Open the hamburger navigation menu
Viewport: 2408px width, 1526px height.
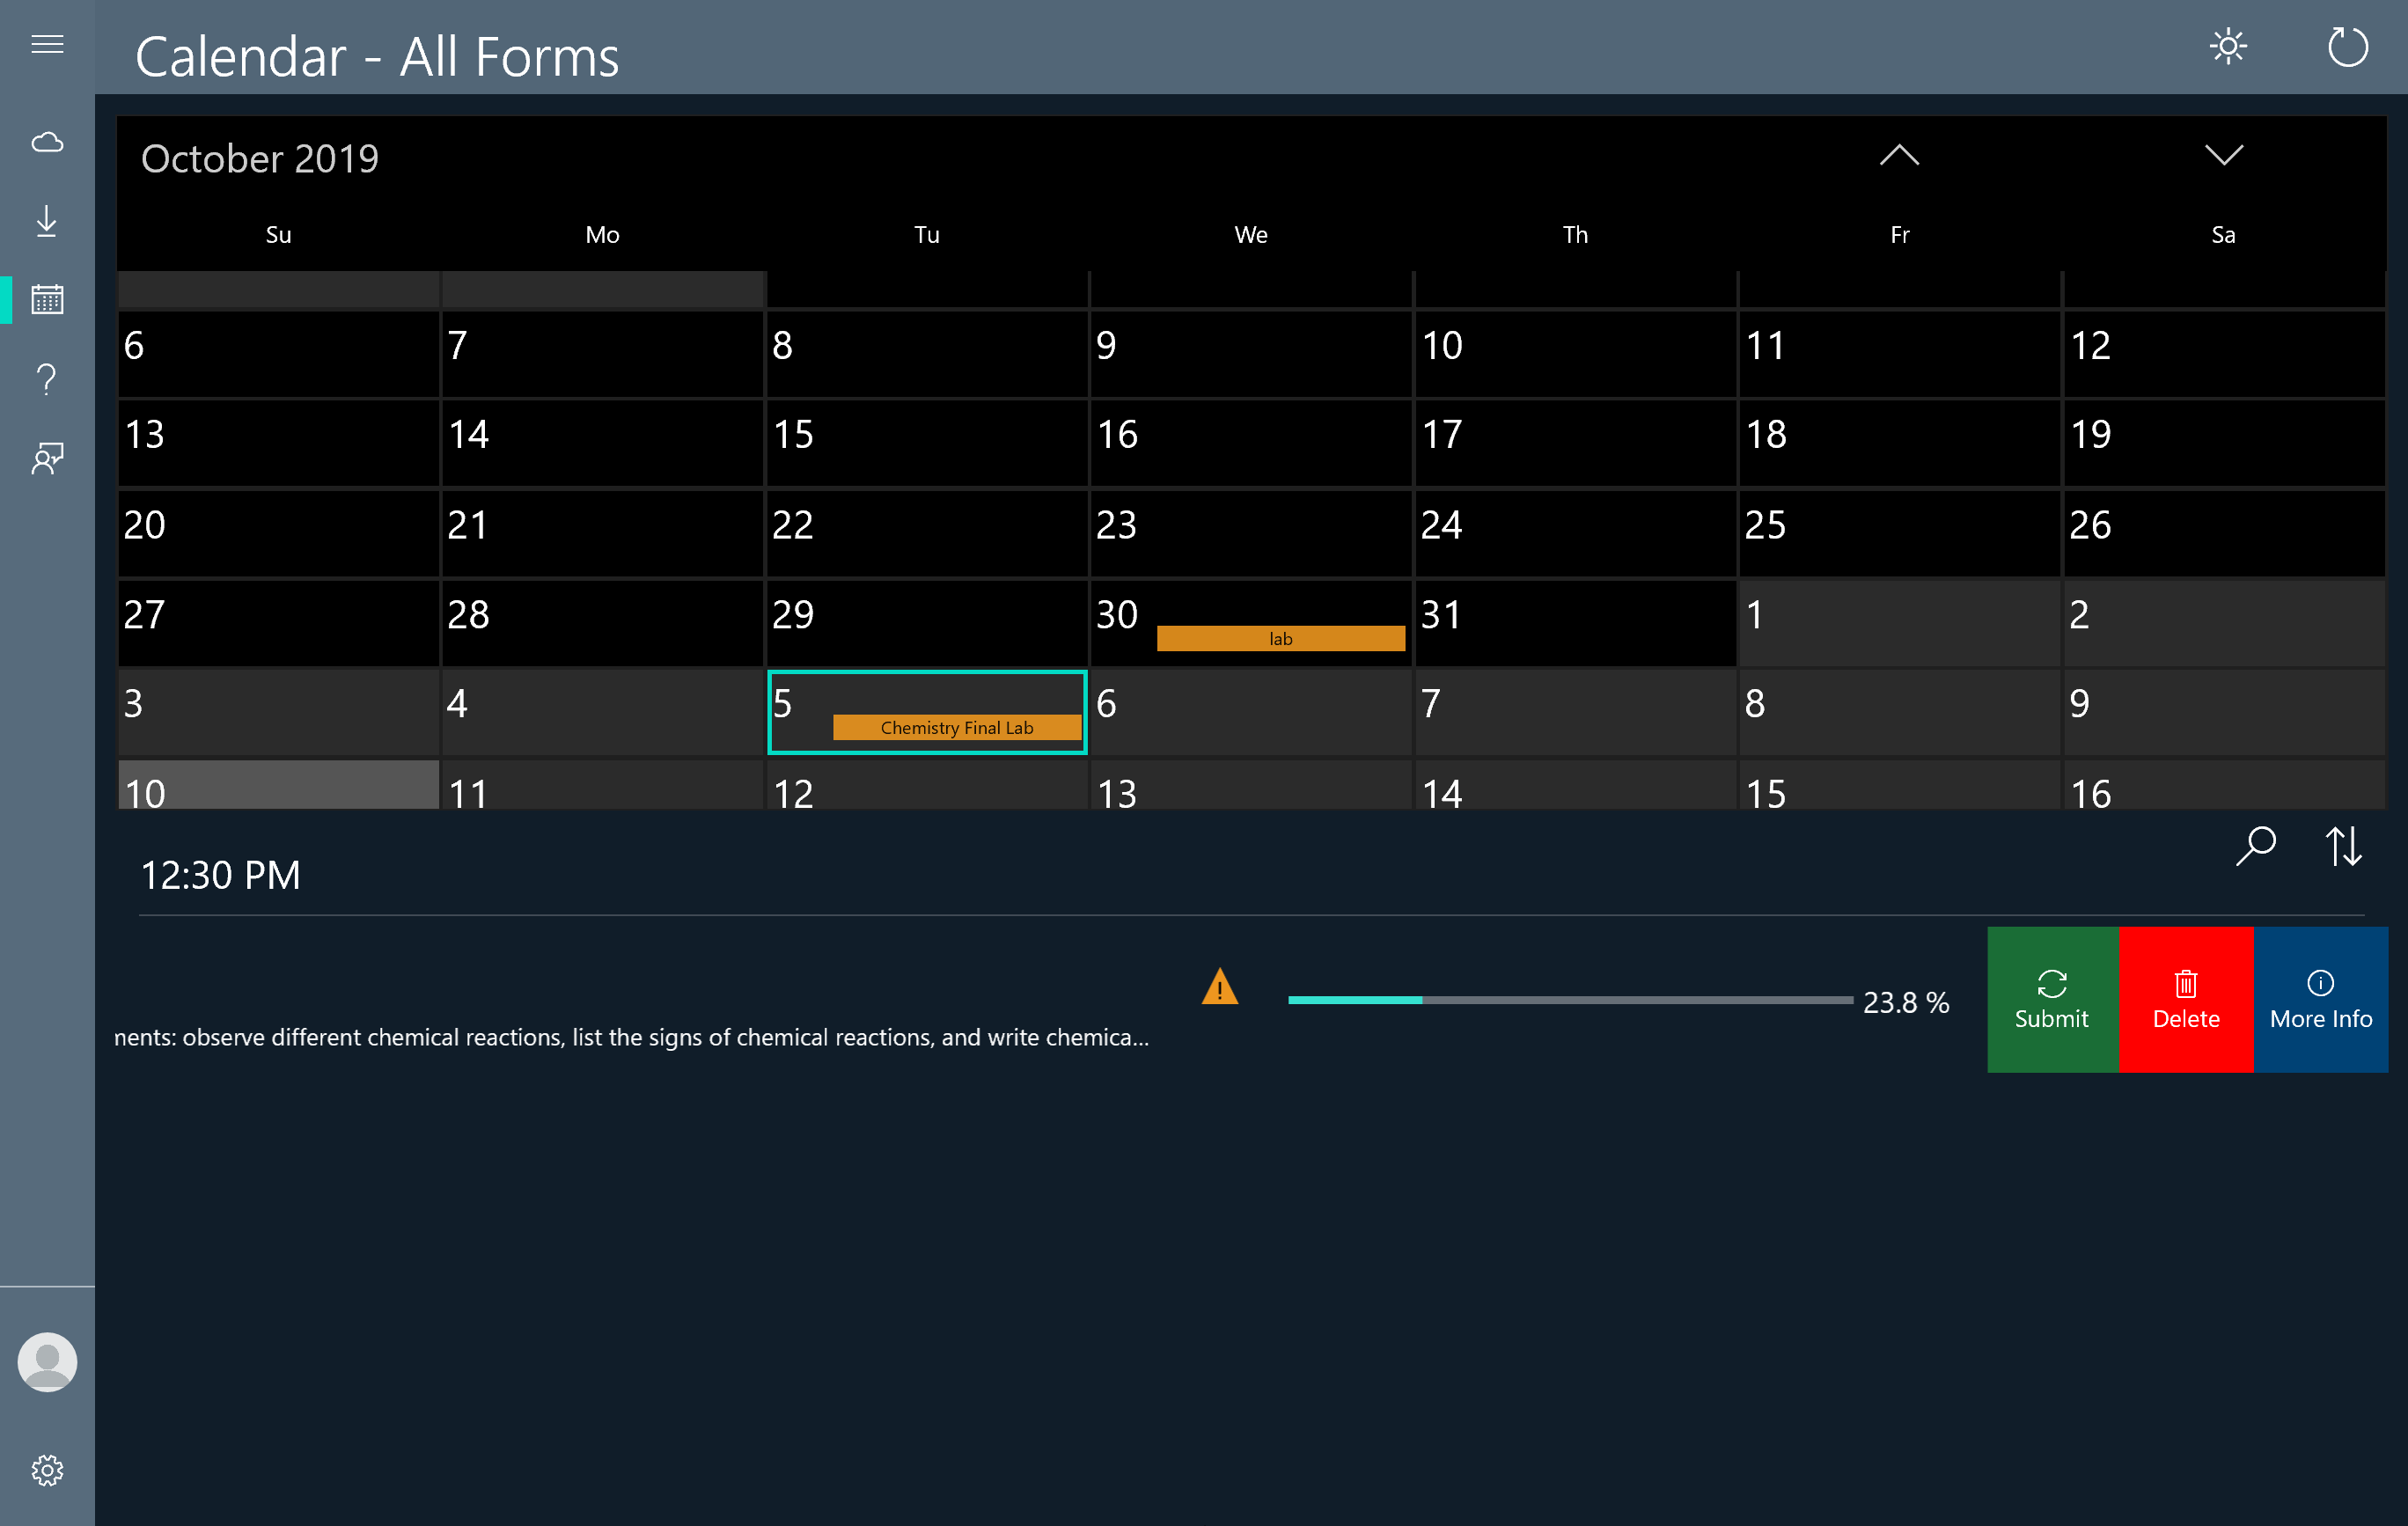(x=47, y=44)
